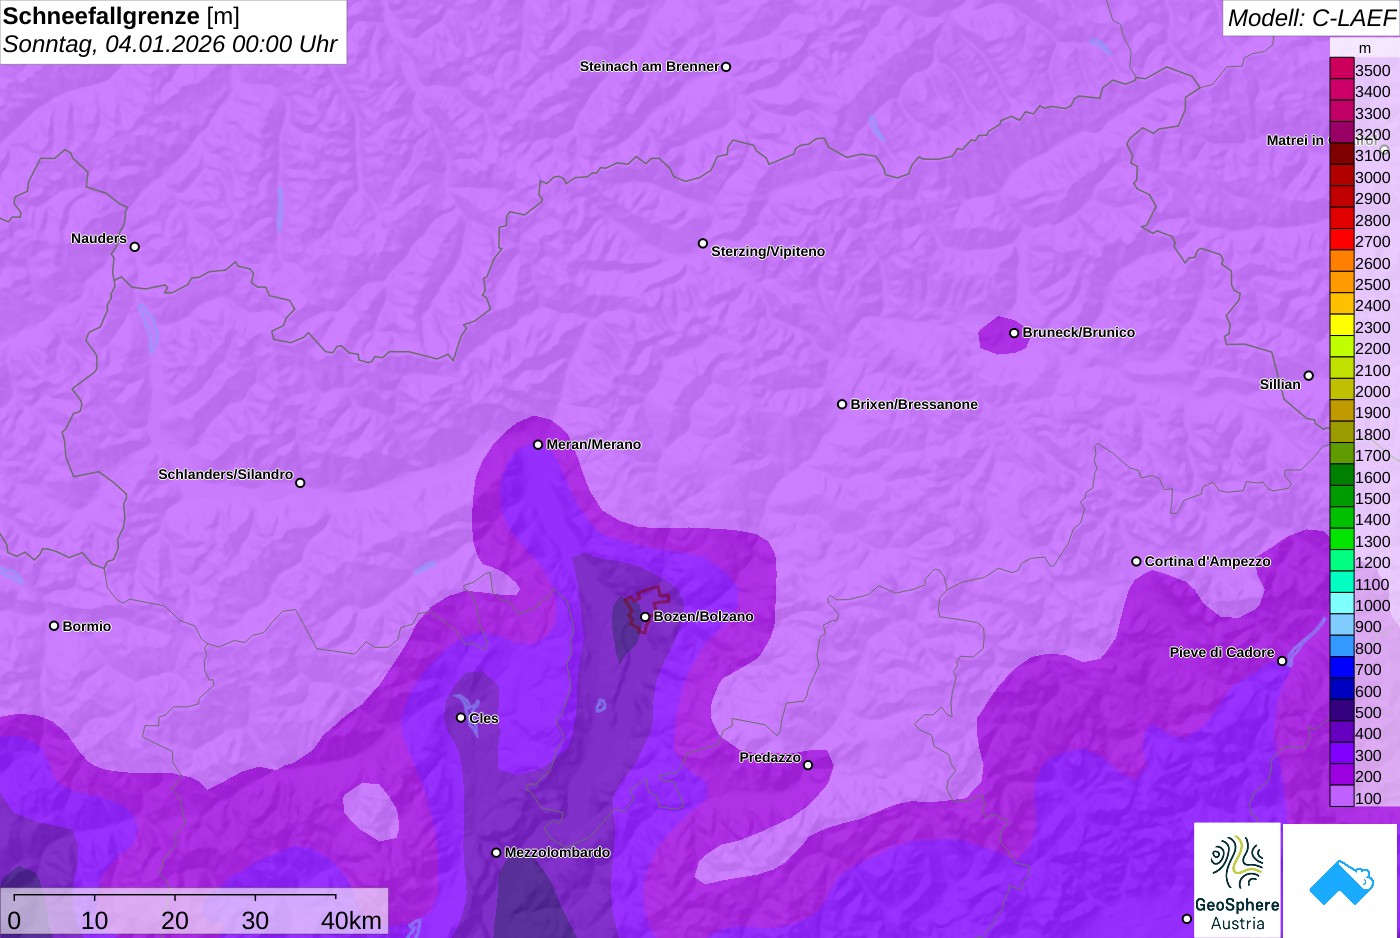Screen dimensions: 1400x938
Task: Click the Bozen/Bolzano city marker
Action: point(645,617)
